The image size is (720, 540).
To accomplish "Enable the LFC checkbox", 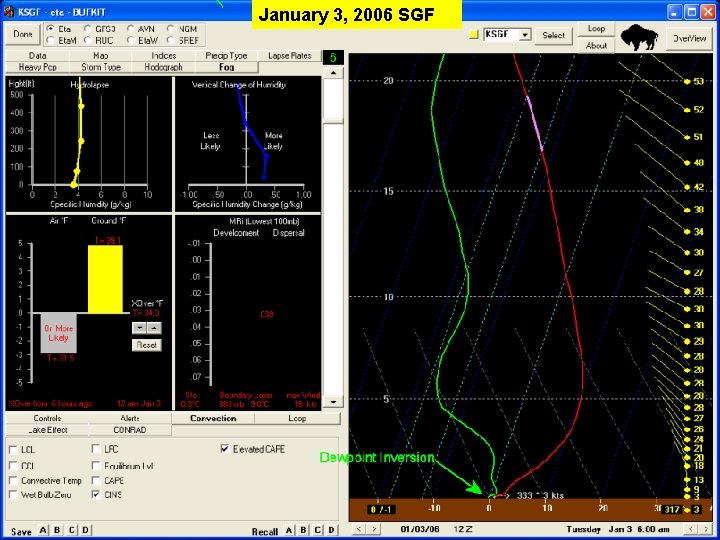I will tap(96, 449).
